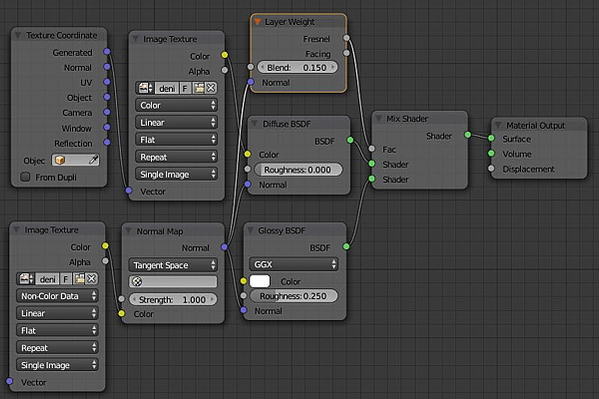Click the Object output socket on Texture Coordinate
This screenshot has height=399, width=599.
pos(107,97)
